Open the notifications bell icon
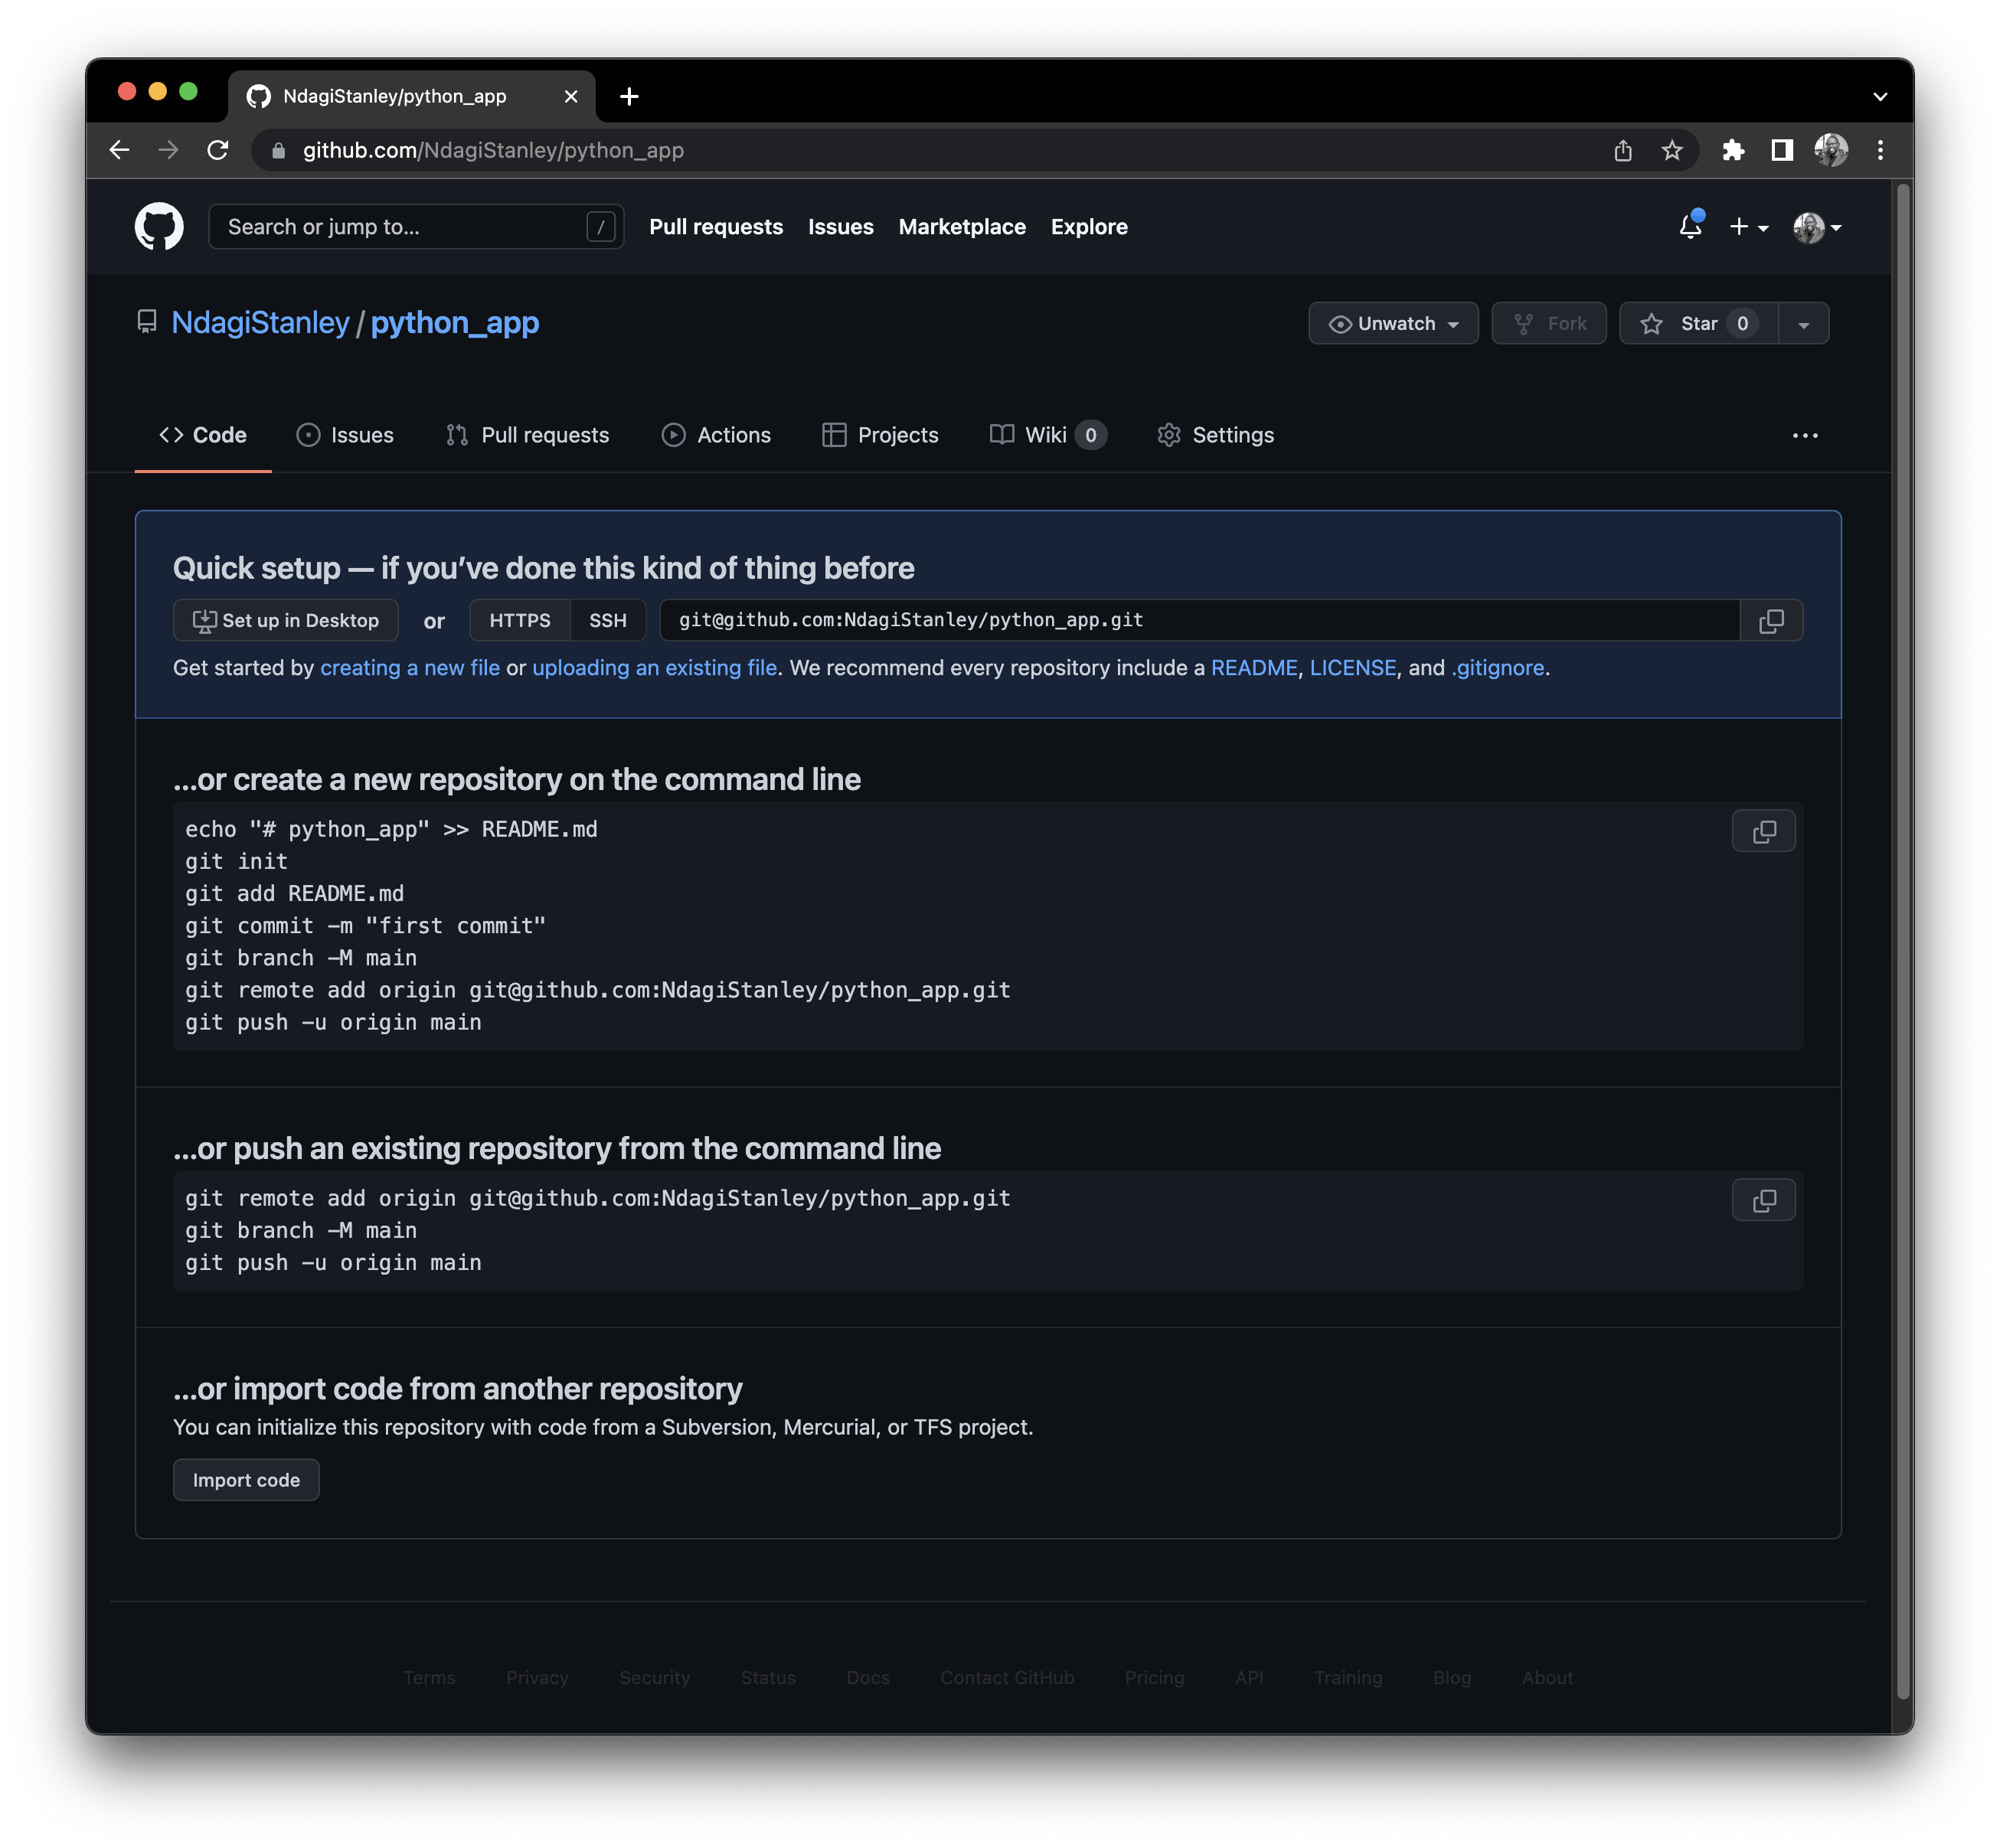Screen dimensions: 2000x1848 [1690, 227]
